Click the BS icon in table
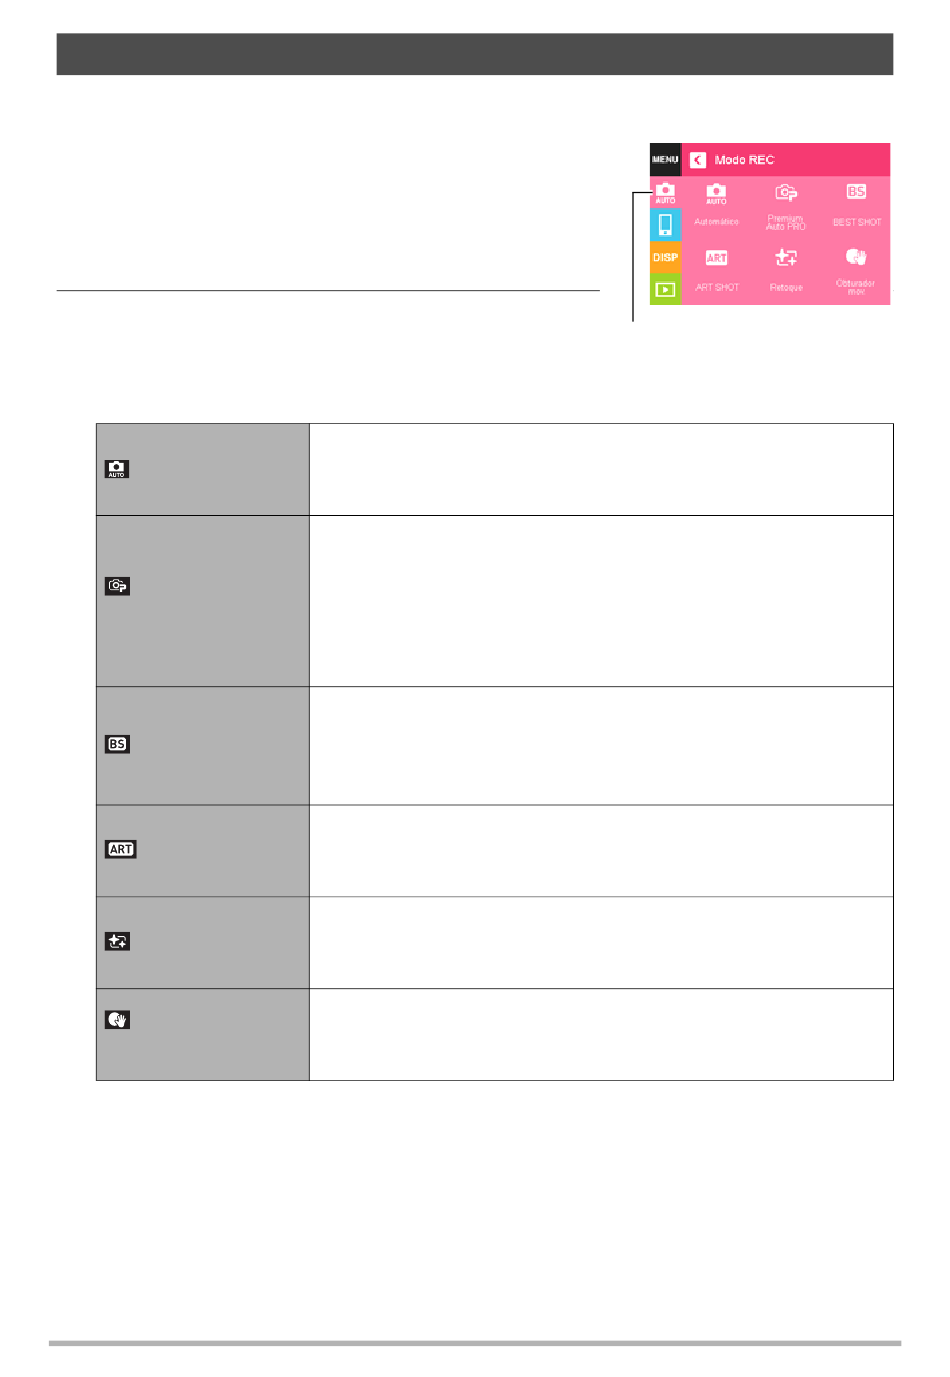This screenshot has height=1377, width=950. tap(117, 744)
